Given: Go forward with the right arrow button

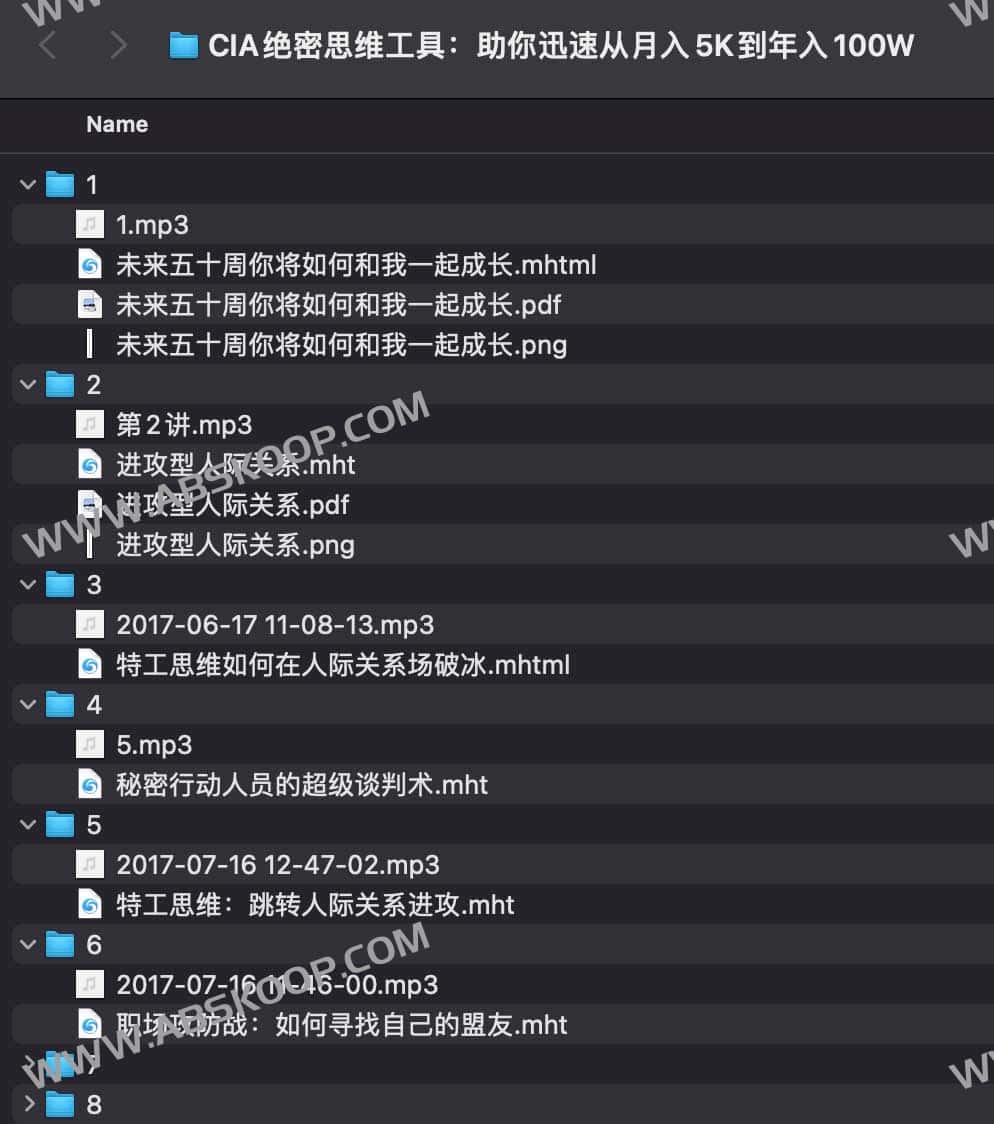Looking at the screenshot, I should click(118, 45).
